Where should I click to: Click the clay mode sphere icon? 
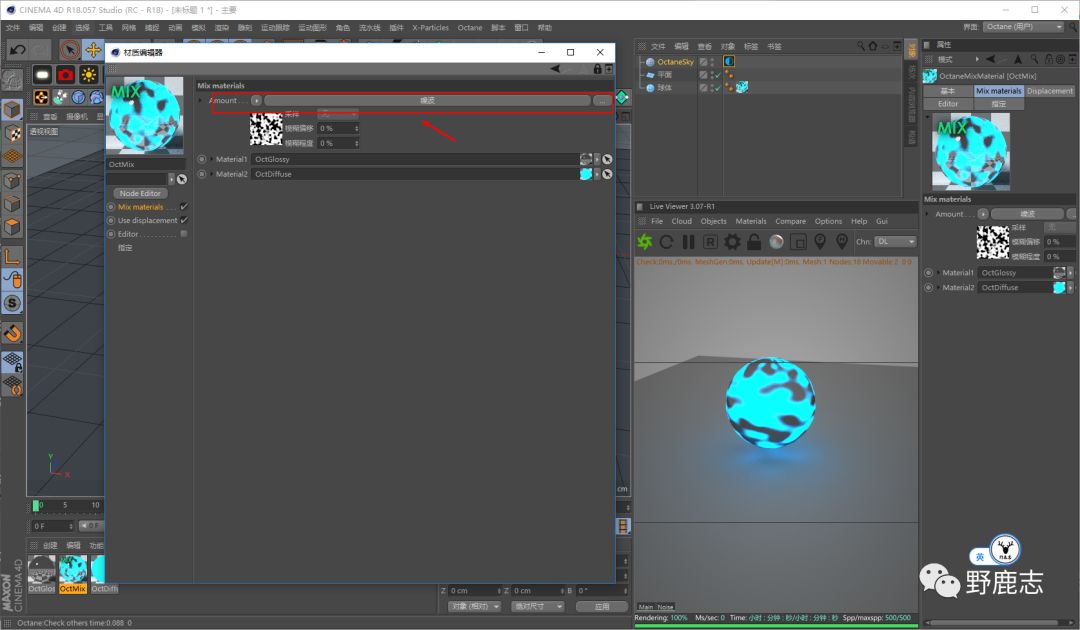(776, 242)
